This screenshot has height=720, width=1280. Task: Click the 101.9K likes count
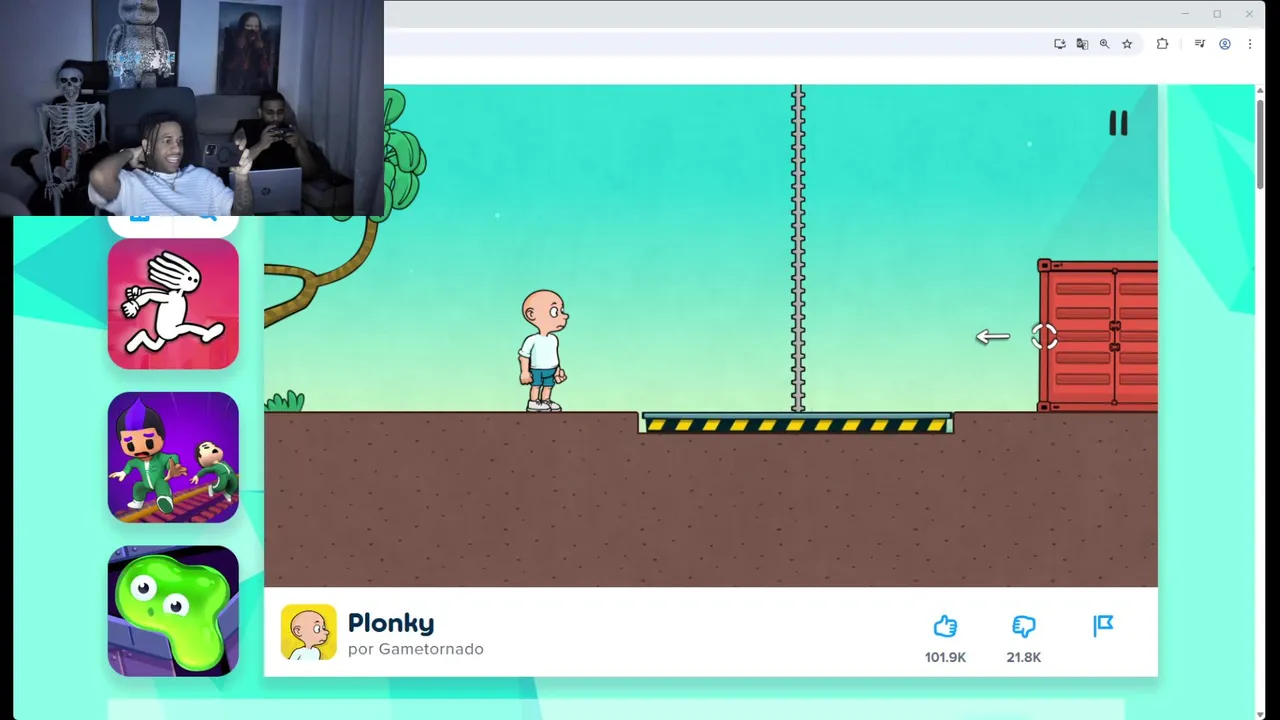coord(945,657)
